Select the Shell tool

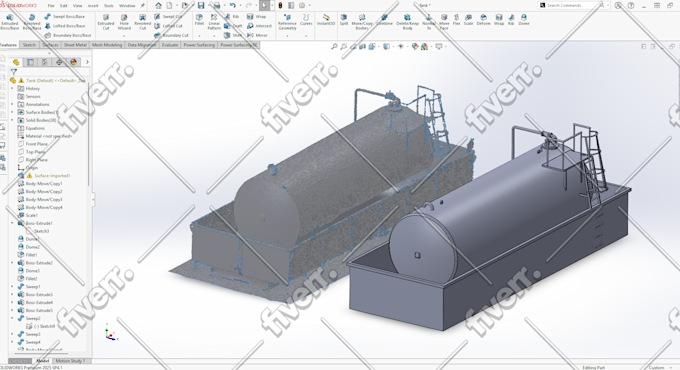coord(233,35)
